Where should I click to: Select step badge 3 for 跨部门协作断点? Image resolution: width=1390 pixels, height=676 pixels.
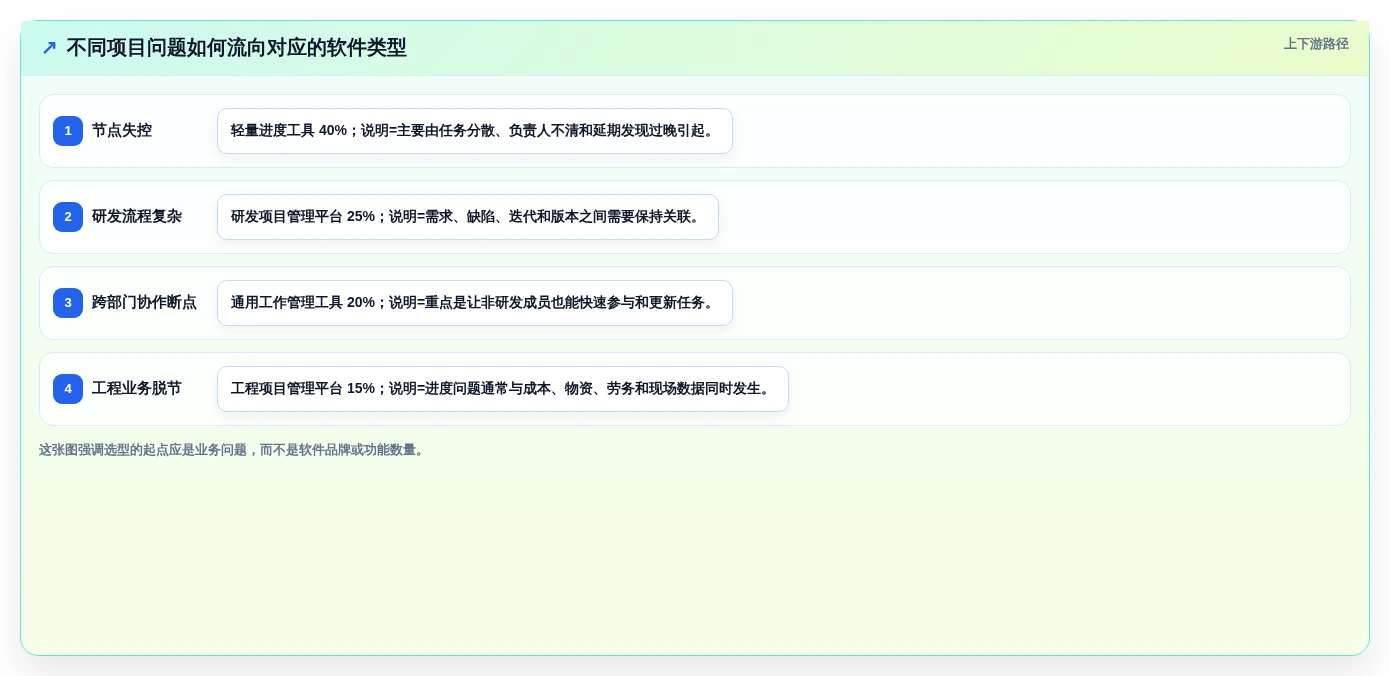click(68, 303)
